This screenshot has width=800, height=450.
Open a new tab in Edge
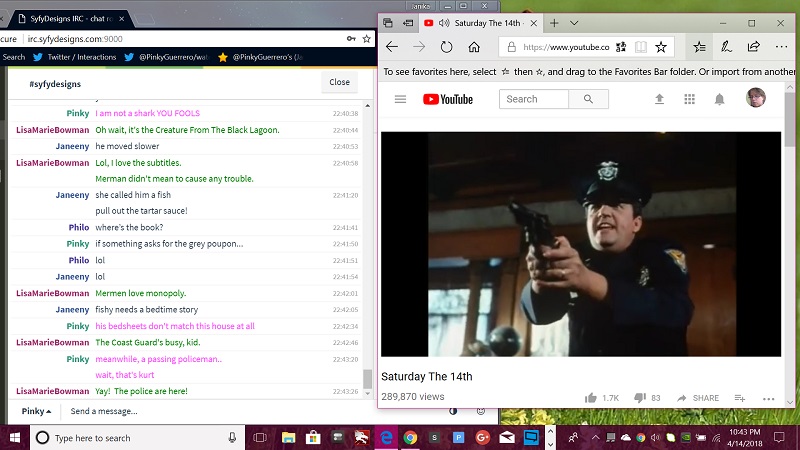click(x=554, y=23)
